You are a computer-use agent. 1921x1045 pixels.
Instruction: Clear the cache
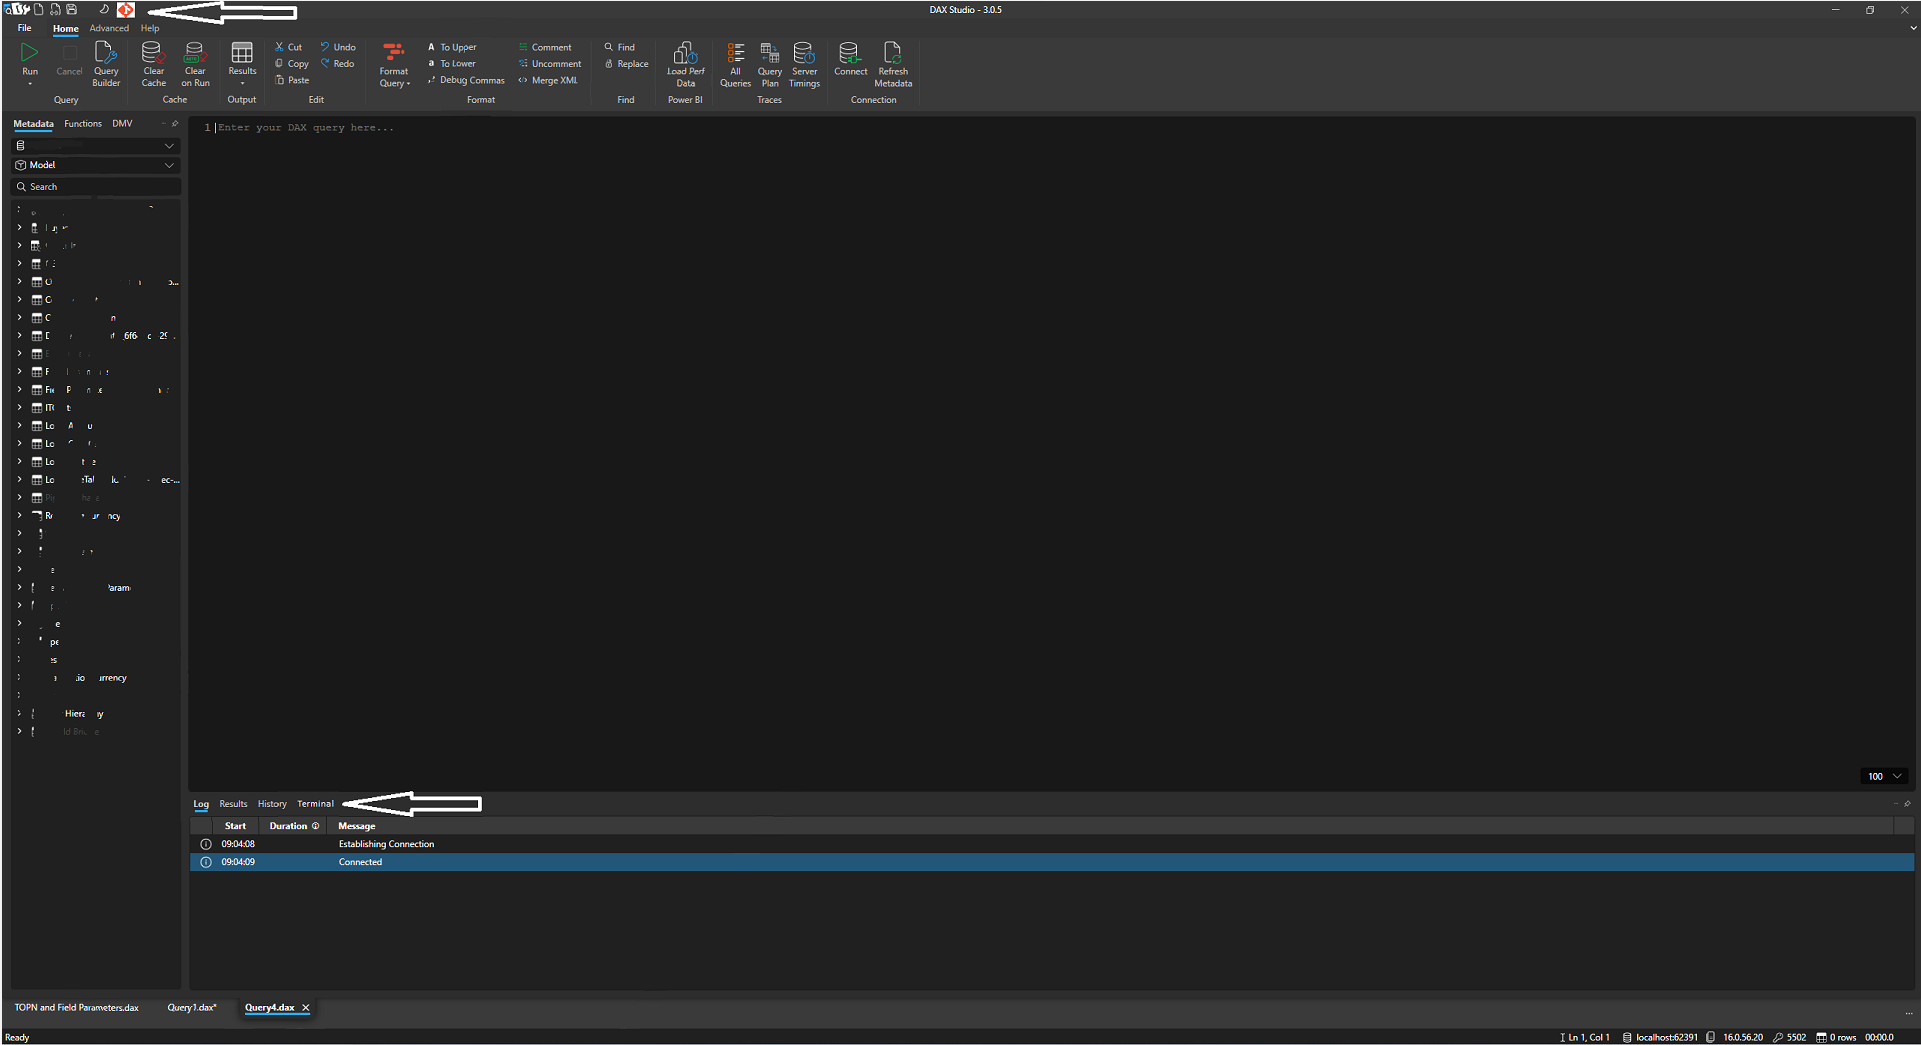[153, 65]
